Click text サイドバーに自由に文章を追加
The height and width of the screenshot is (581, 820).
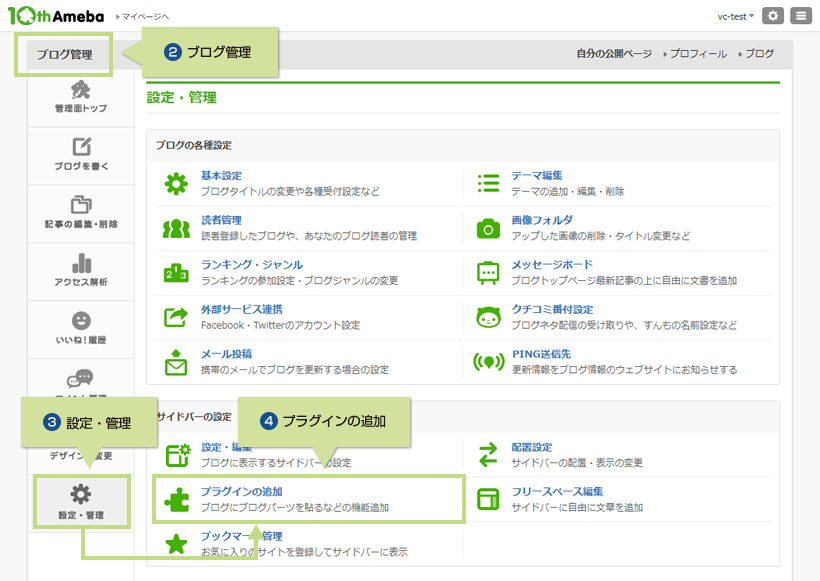(x=577, y=507)
